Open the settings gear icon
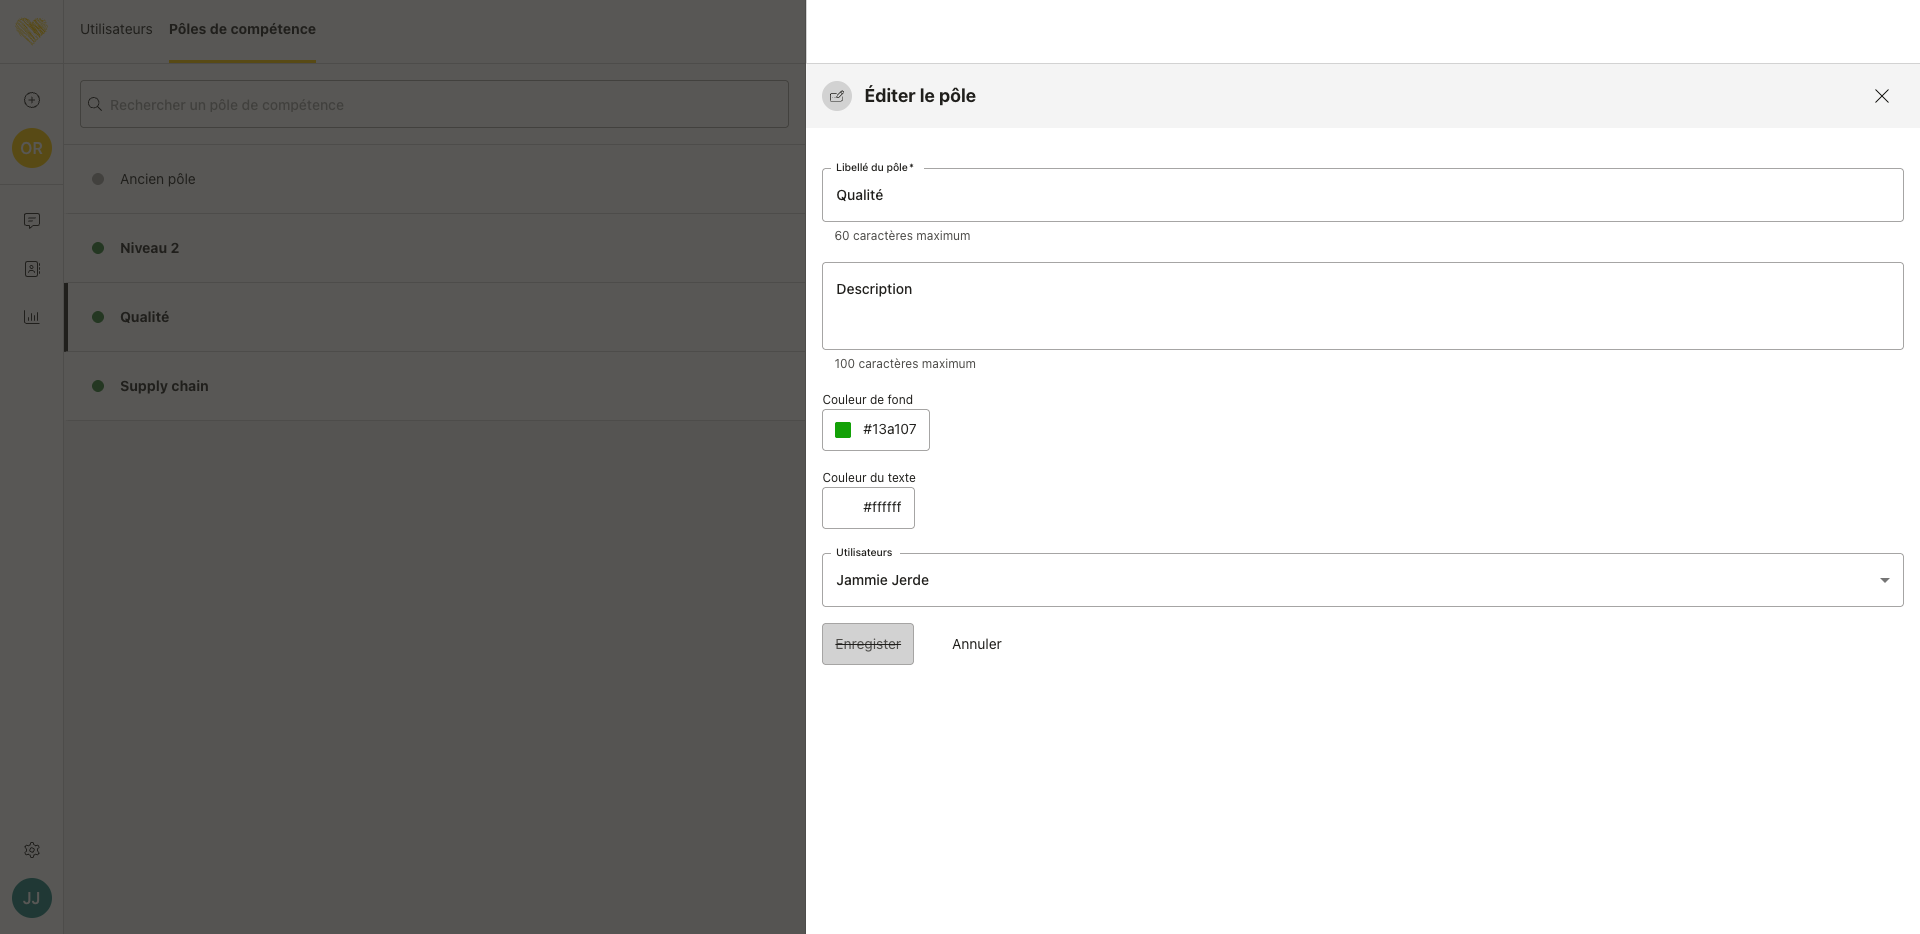 point(32,850)
